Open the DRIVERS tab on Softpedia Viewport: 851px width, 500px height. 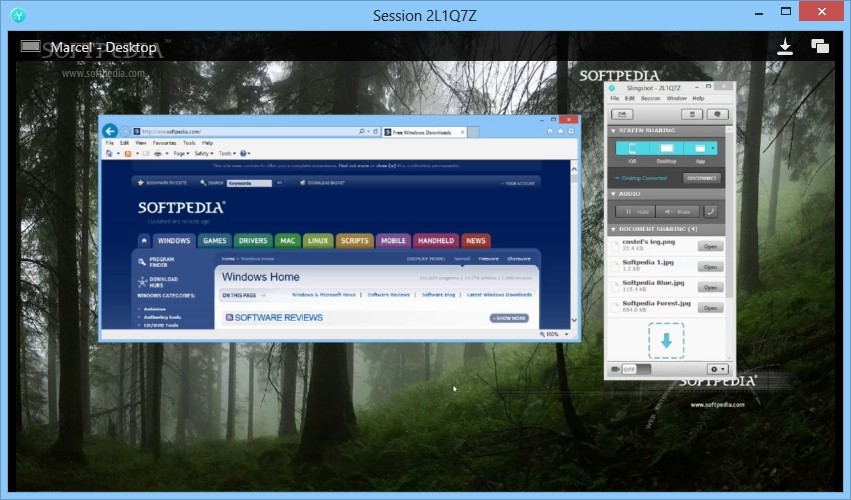click(x=253, y=240)
